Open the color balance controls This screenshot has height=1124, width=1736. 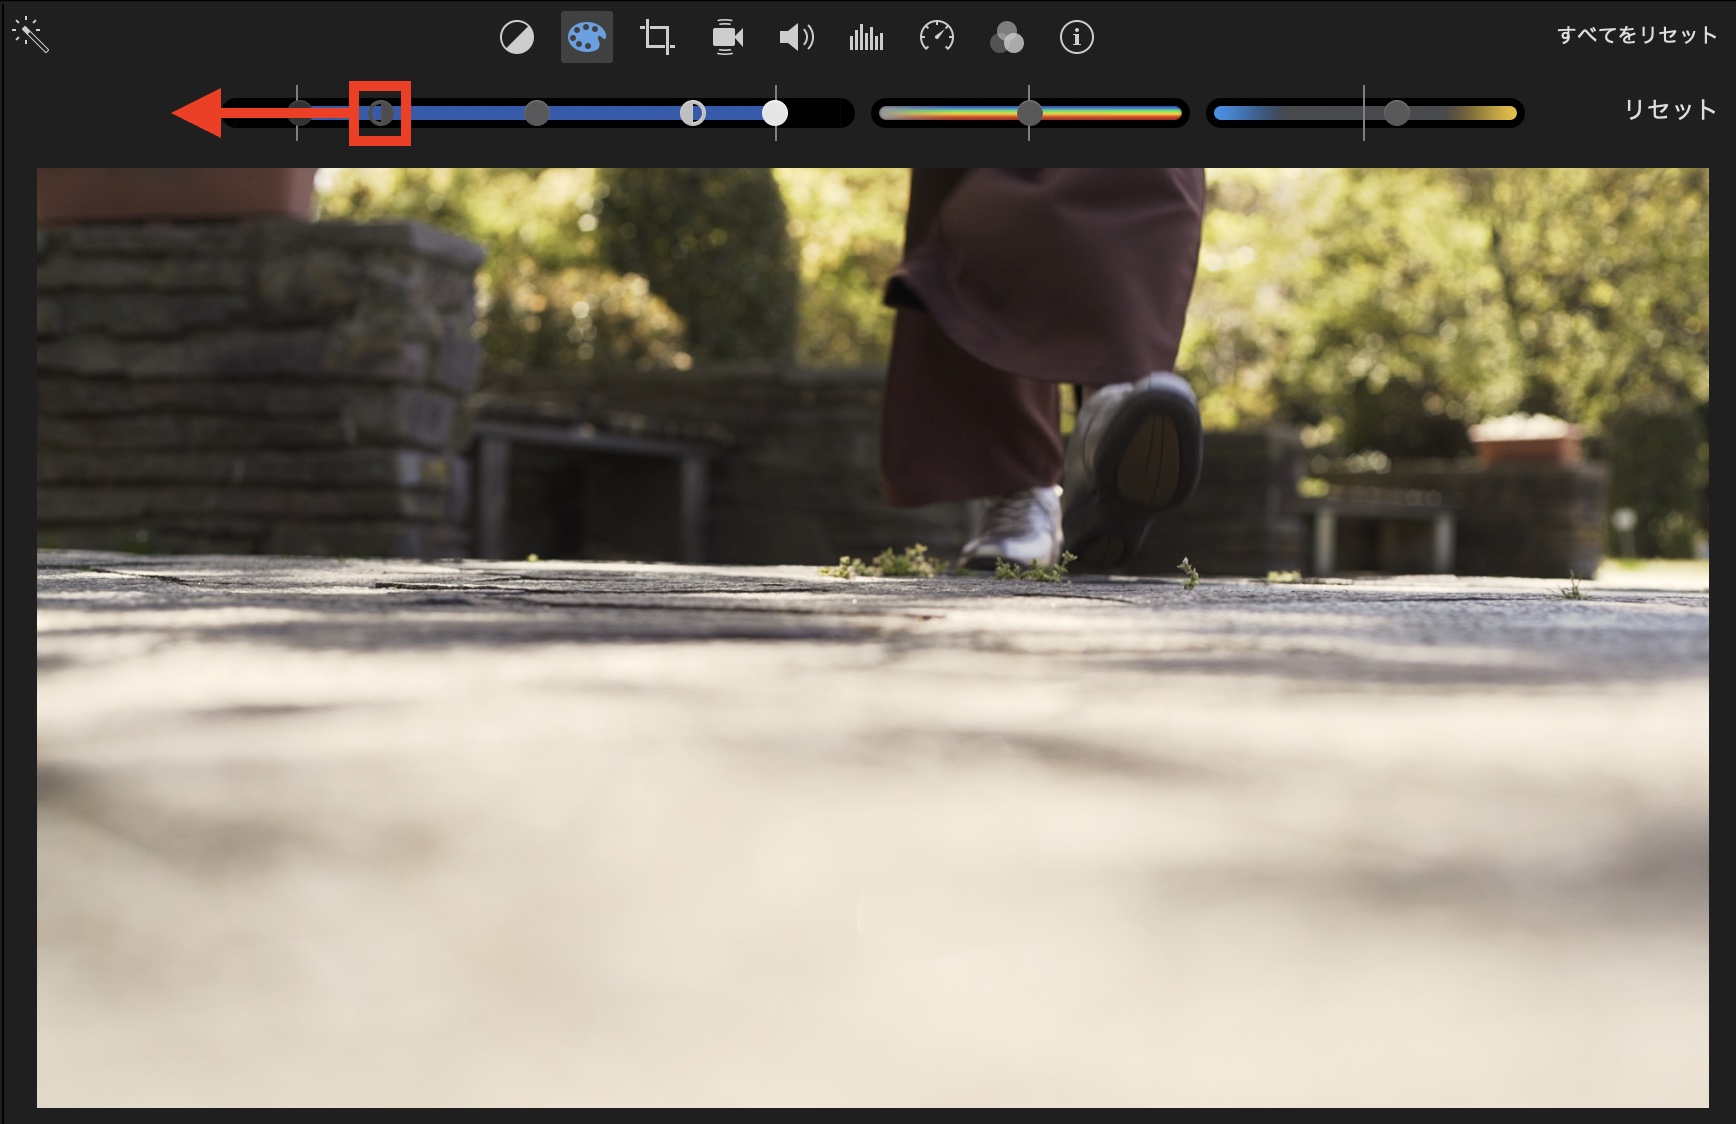click(x=517, y=38)
